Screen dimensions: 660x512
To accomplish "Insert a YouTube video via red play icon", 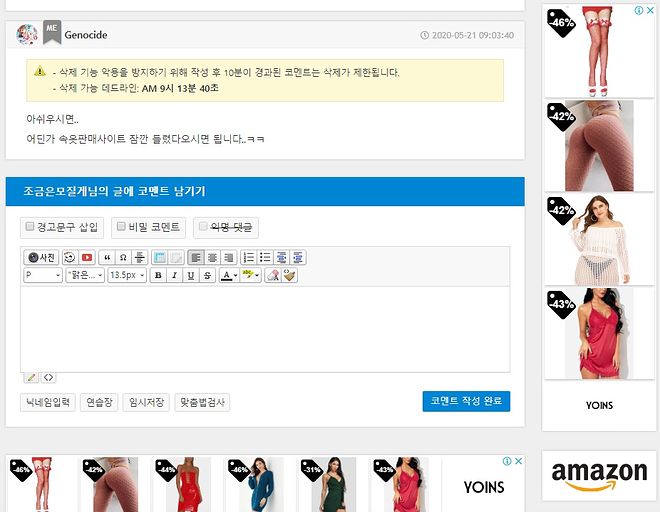I will click(87, 257).
